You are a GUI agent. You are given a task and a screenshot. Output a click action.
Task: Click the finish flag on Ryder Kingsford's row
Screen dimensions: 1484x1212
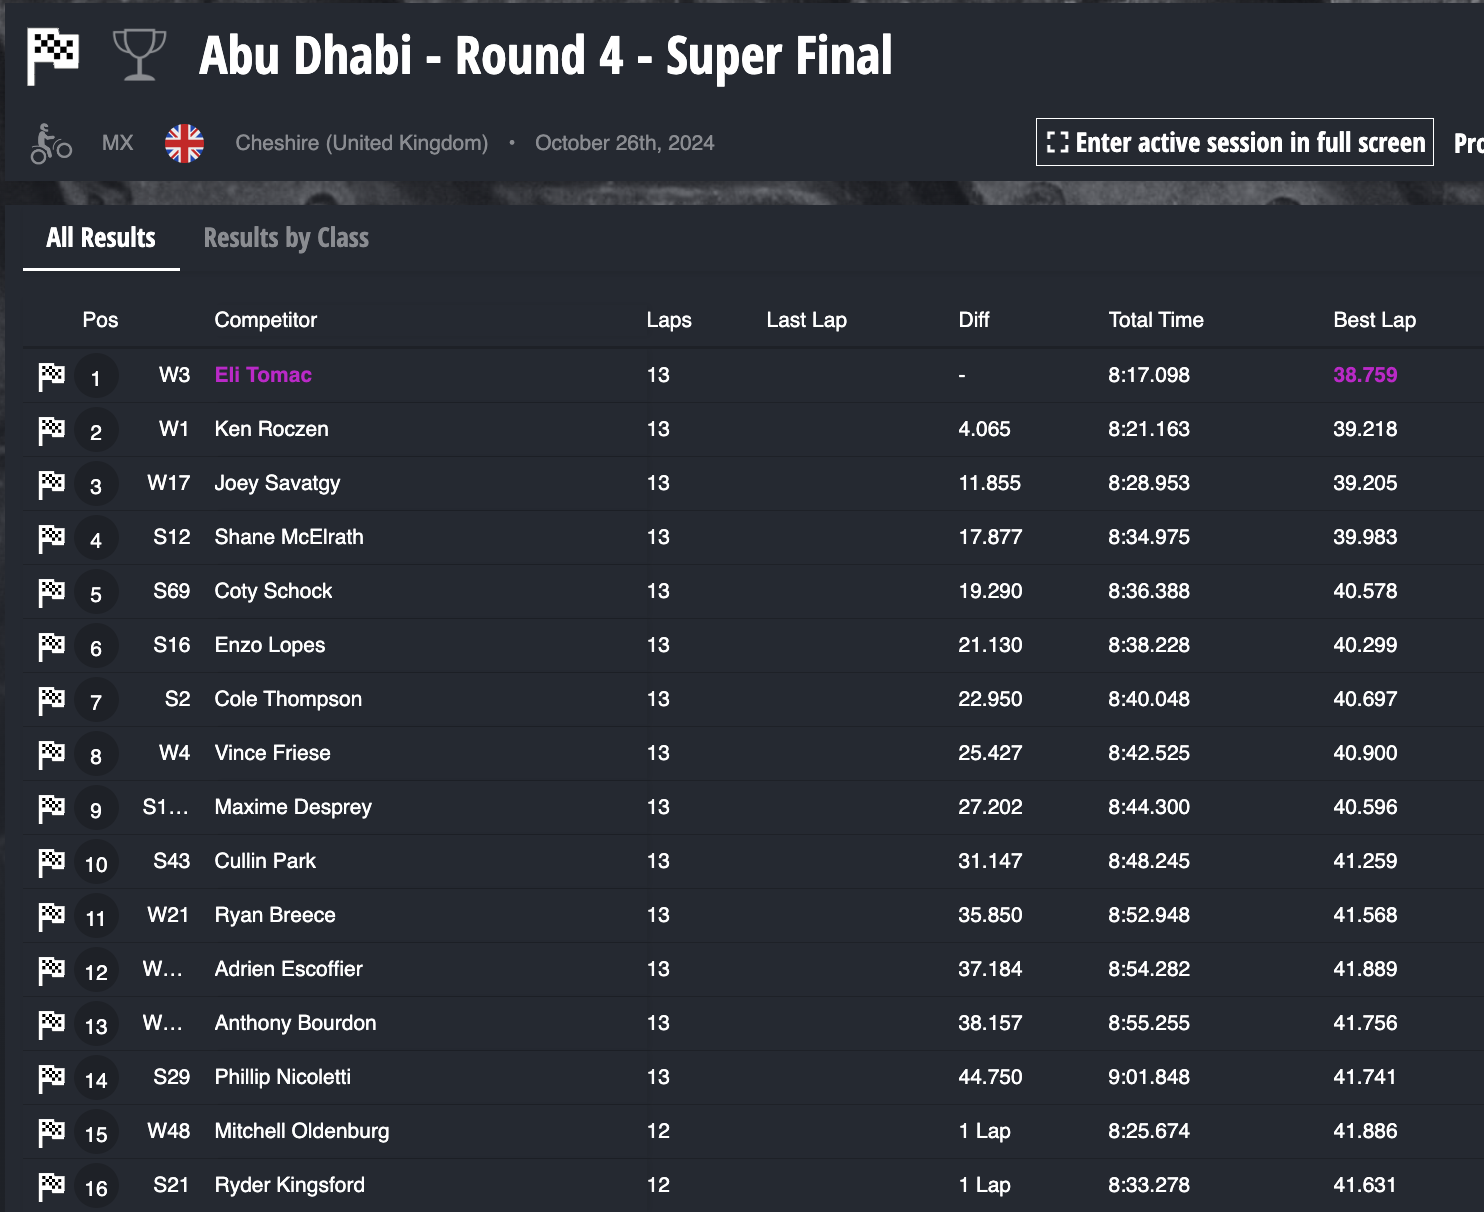[51, 1186]
